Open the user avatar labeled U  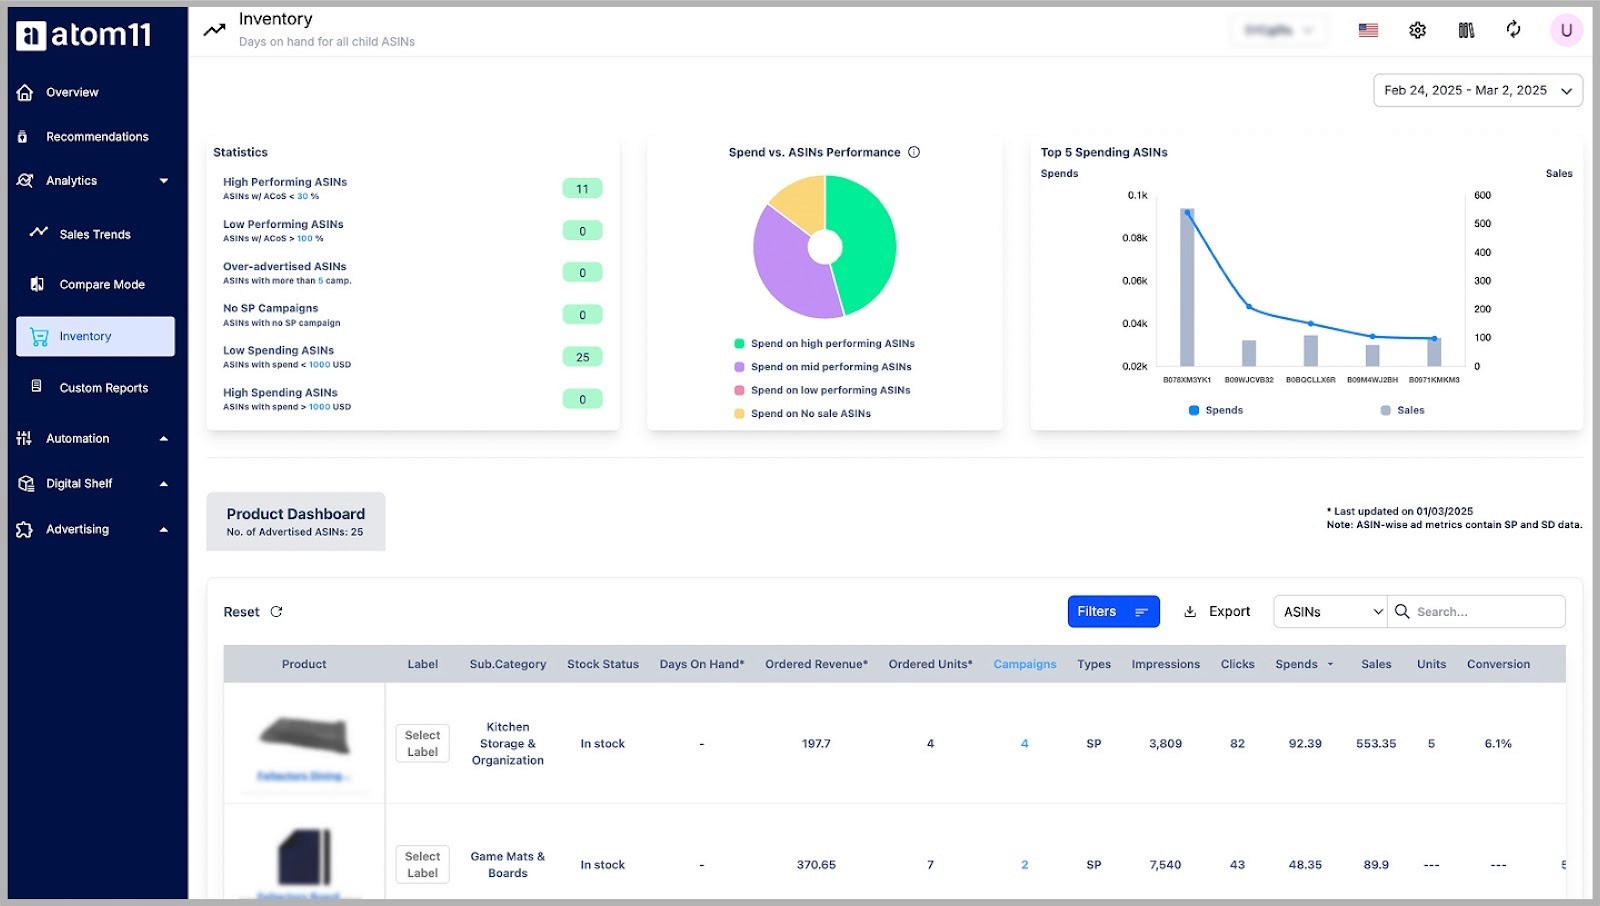point(1565,30)
